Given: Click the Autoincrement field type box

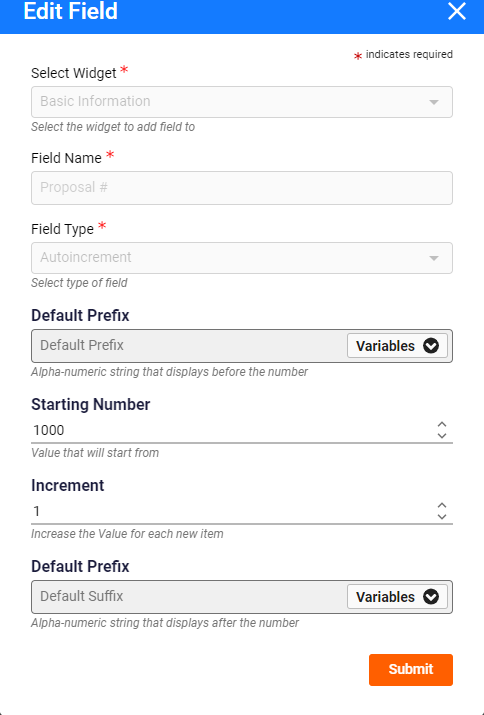Looking at the screenshot, I should tap(242, 258).
